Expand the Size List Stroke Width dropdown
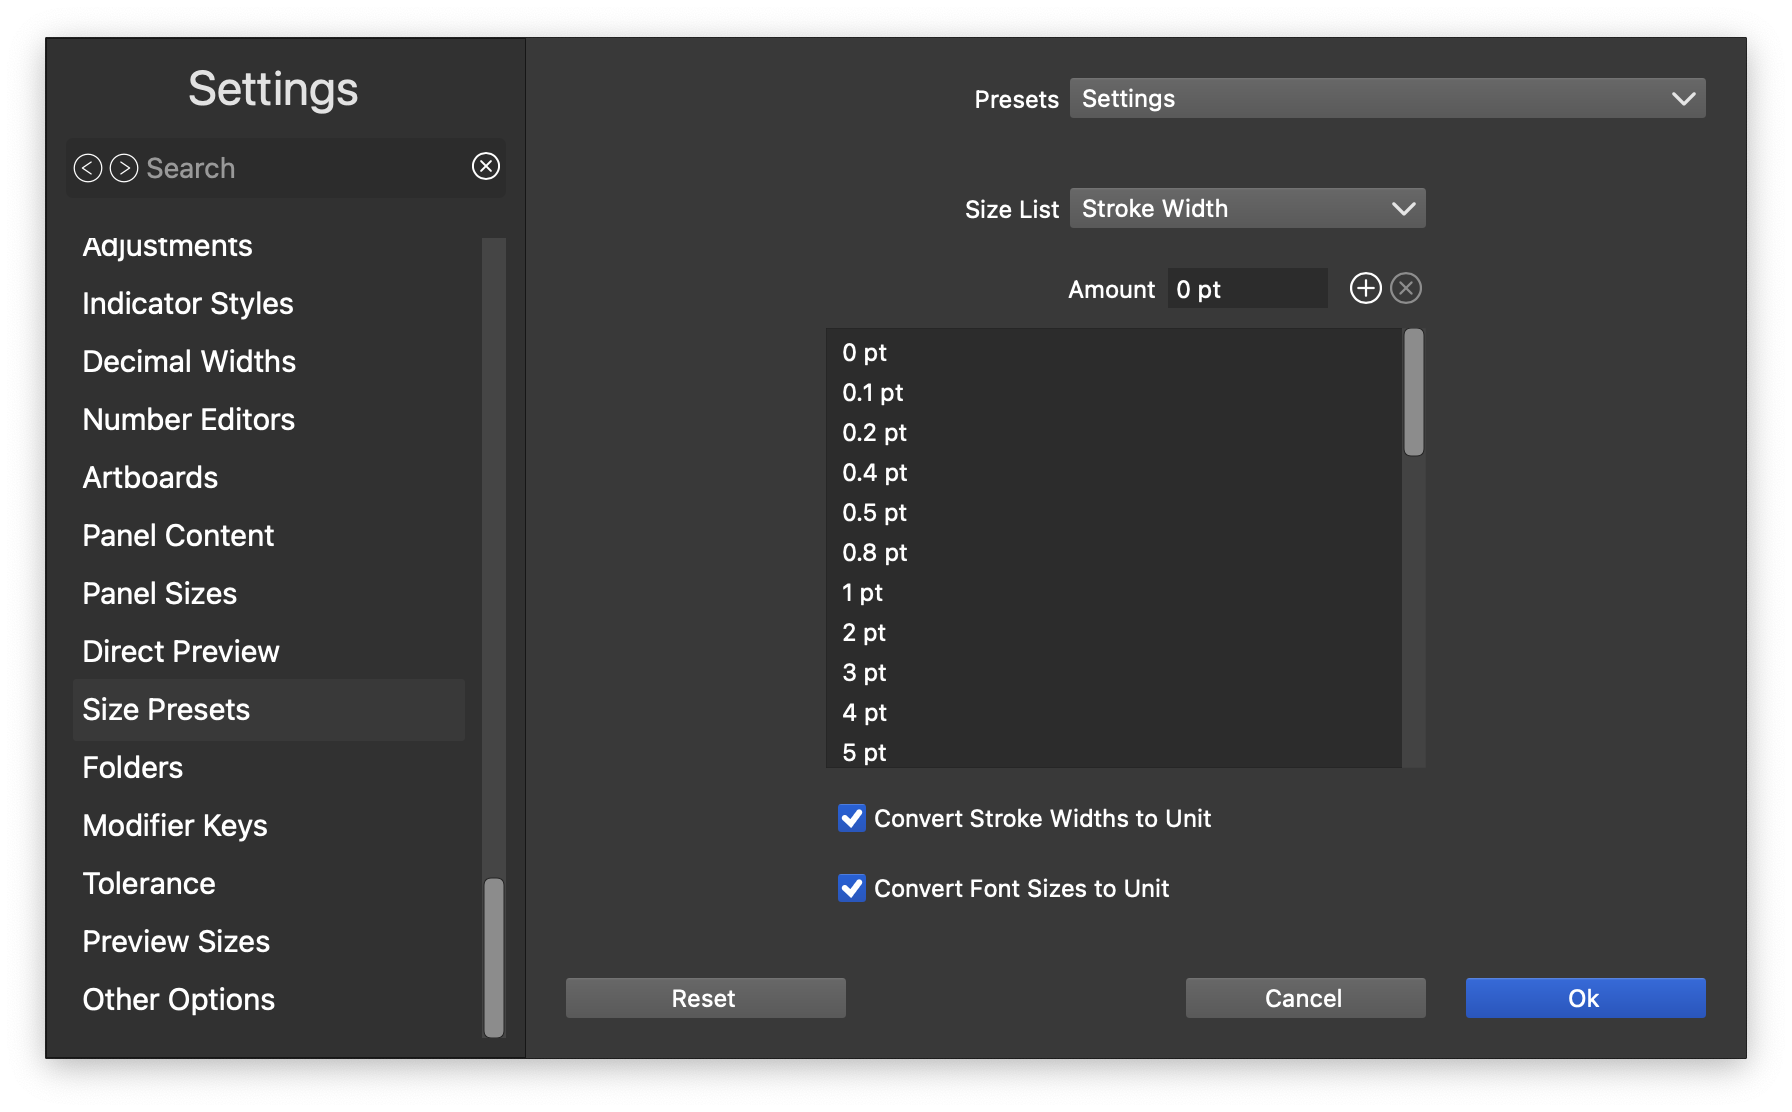1792x1112 pixels. pos(1247,208)
